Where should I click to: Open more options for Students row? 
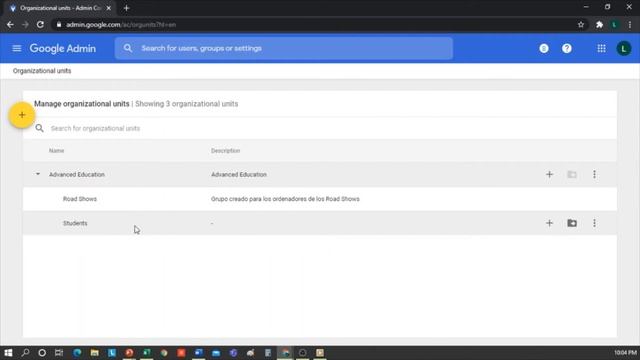(x=594, y=223)
